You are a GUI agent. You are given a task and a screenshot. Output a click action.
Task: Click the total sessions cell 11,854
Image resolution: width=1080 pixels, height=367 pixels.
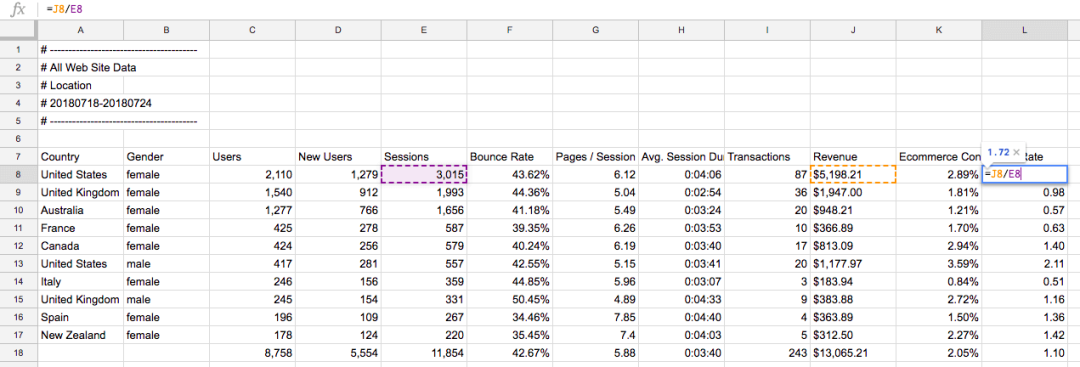point(424,353)
